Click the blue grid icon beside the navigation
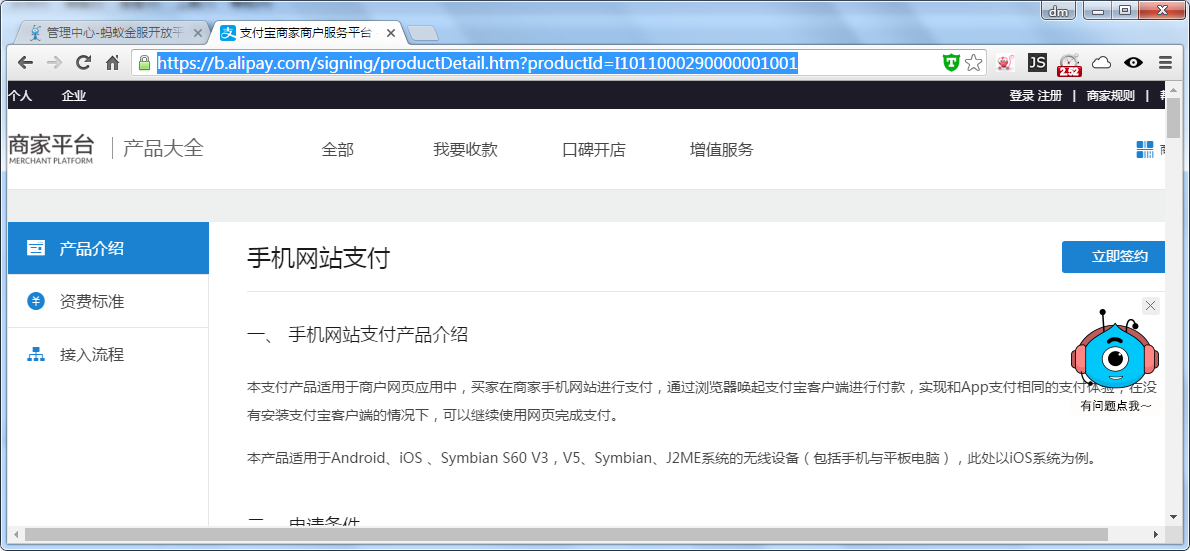1190x551 pixels. tap(1144, 150)
